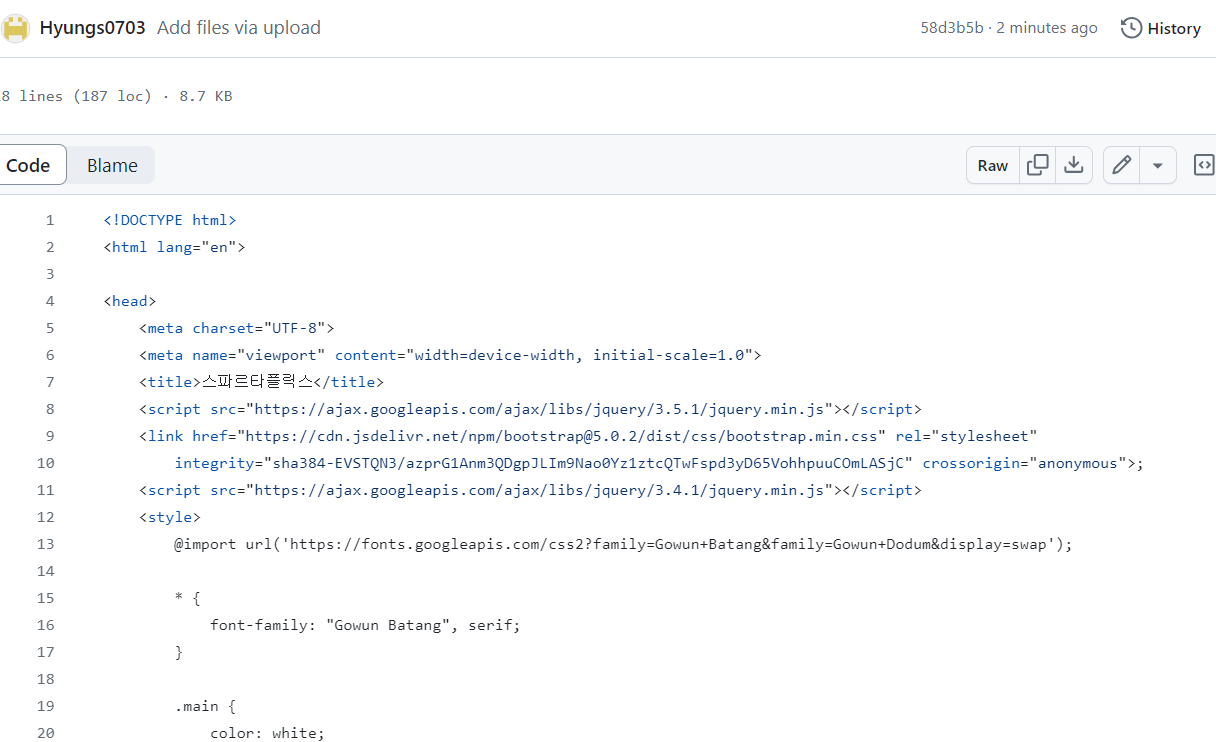Select line number 12
Viewport: 1216px width, 742px height.
45,517
